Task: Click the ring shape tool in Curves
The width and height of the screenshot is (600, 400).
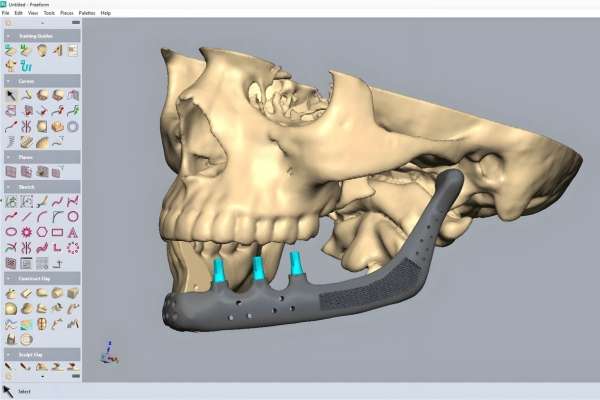Action: 74,127
